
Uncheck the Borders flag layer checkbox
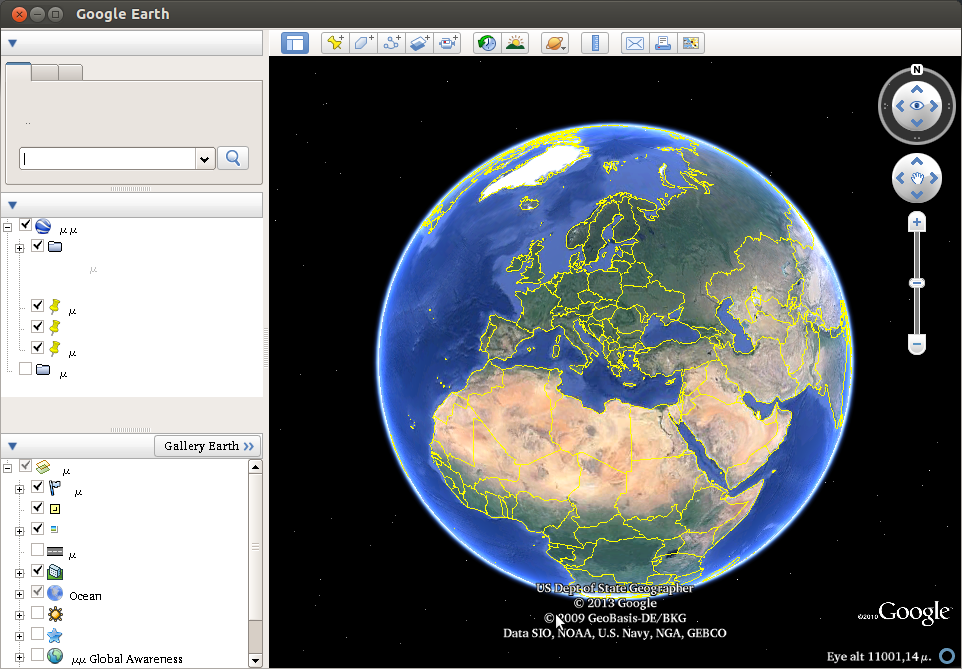tap(37, 487)
